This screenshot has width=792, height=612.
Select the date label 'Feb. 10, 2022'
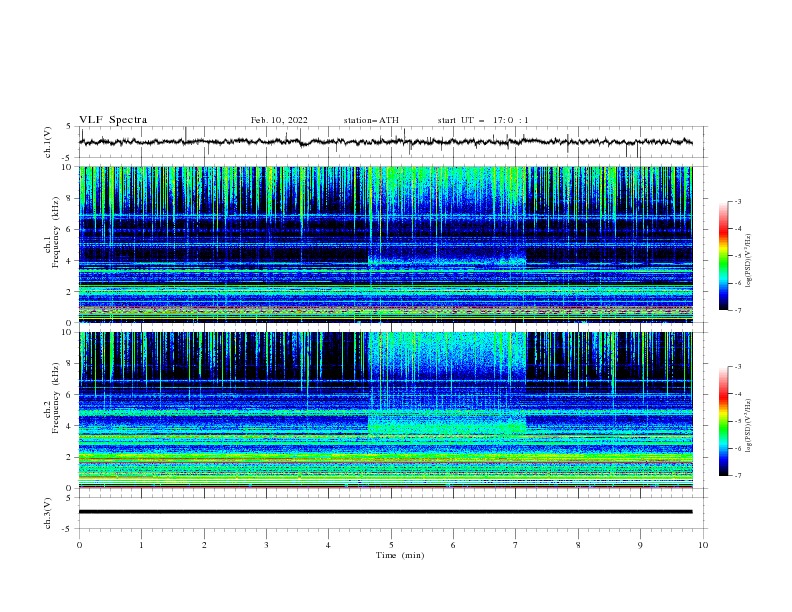click(x=279, y=120)
